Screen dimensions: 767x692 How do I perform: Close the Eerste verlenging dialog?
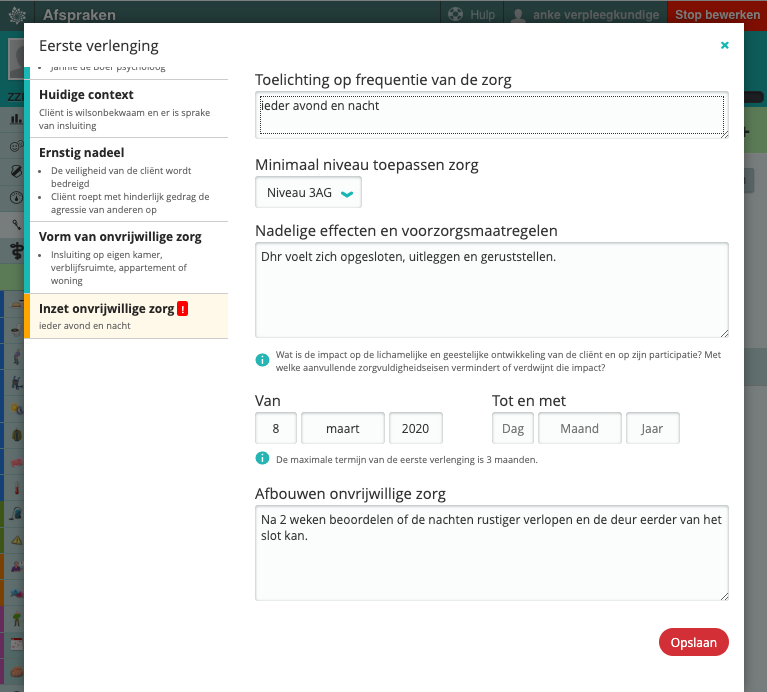[x=724, y=45]
